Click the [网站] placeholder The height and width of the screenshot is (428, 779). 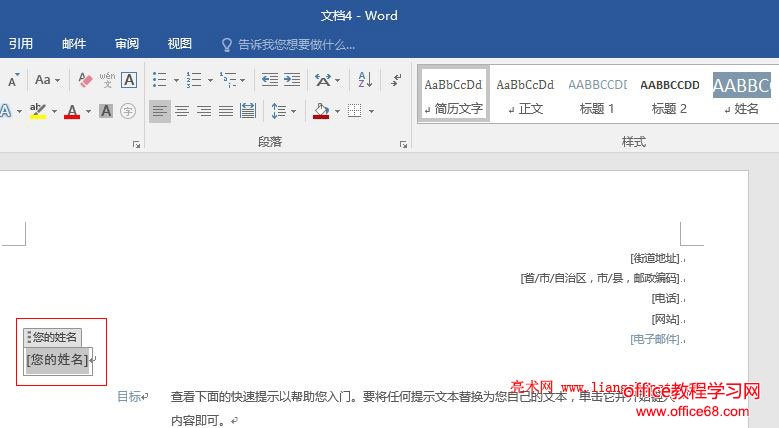tap(666, 319)
